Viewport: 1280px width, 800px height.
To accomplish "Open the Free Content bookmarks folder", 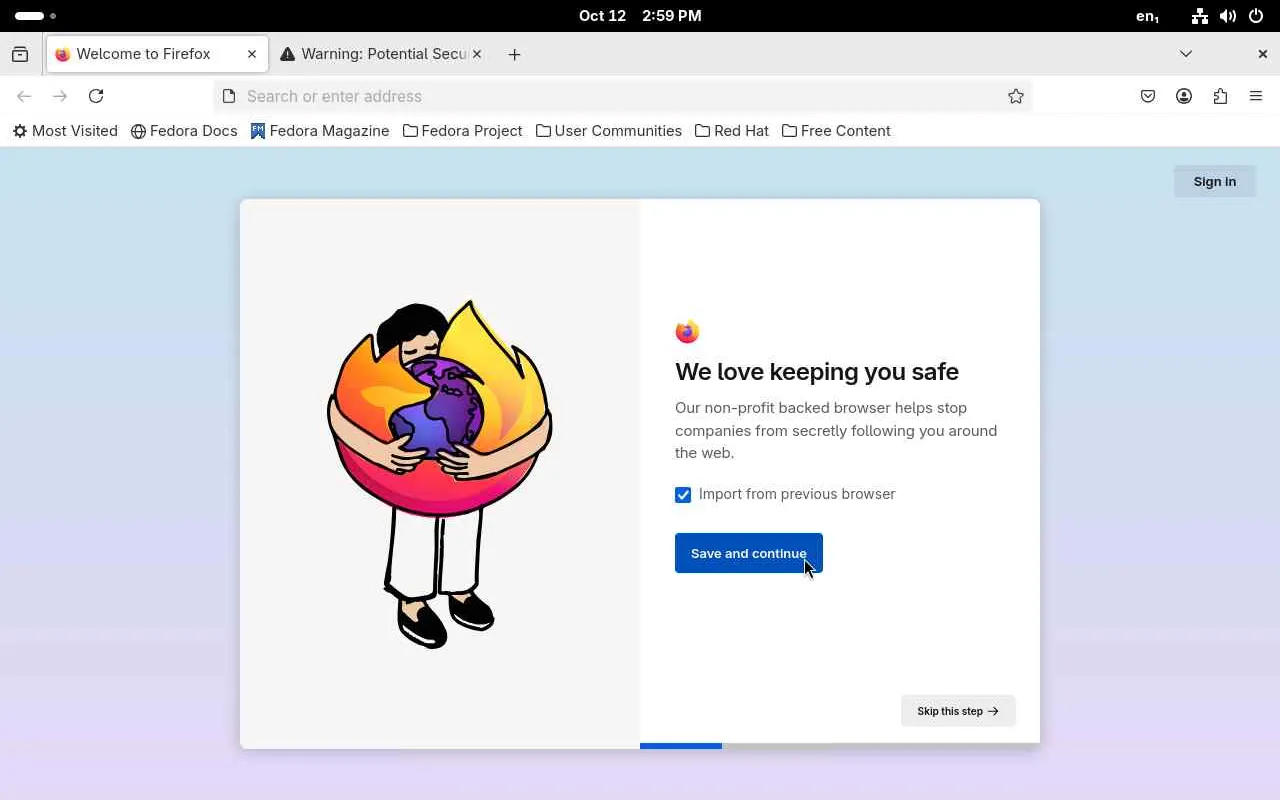I will click(x=836, y=131).
